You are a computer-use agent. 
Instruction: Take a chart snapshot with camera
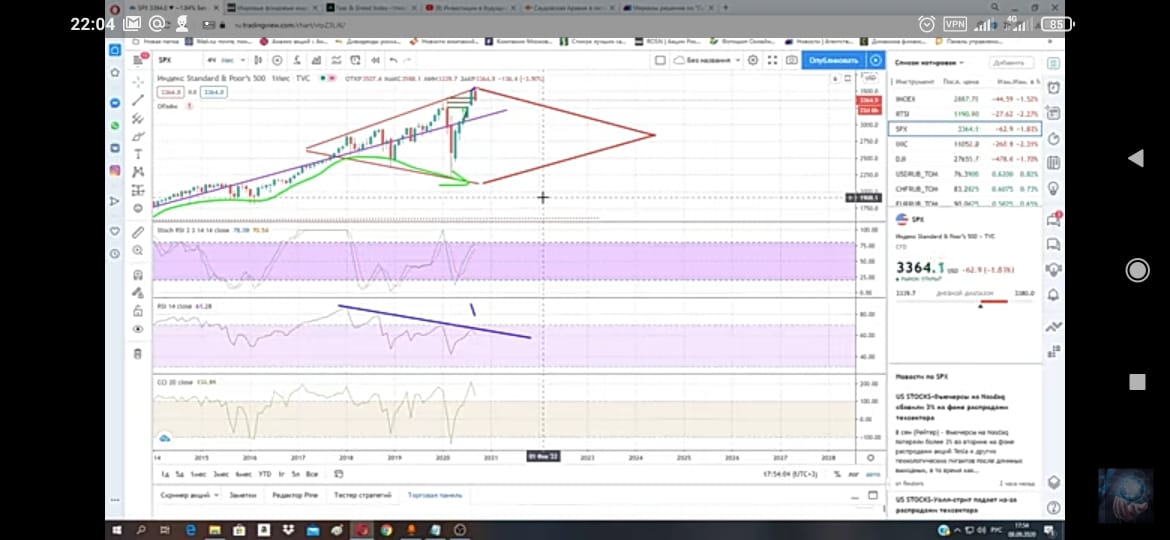[x=792, y=60]
